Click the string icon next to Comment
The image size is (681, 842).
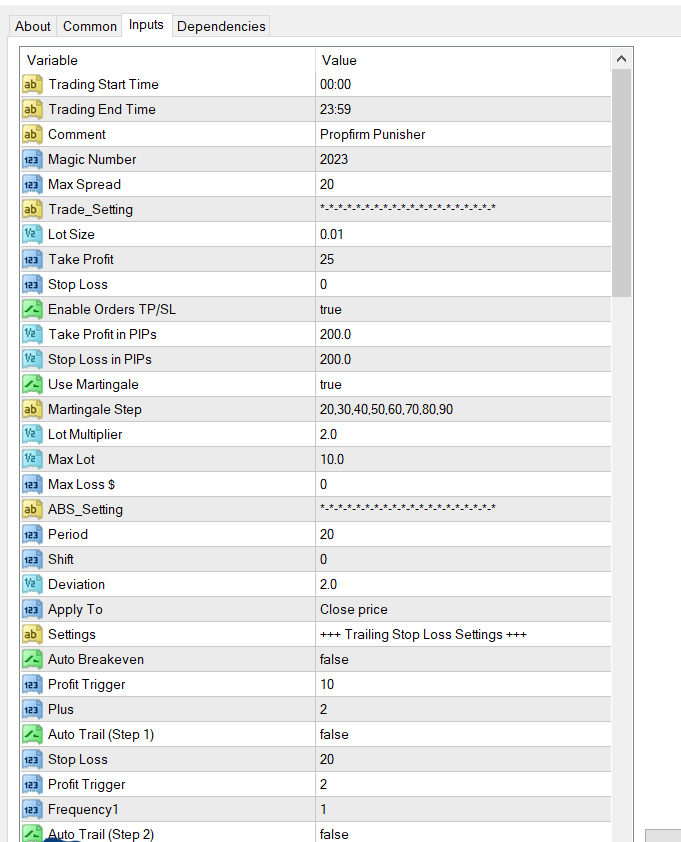32,134
